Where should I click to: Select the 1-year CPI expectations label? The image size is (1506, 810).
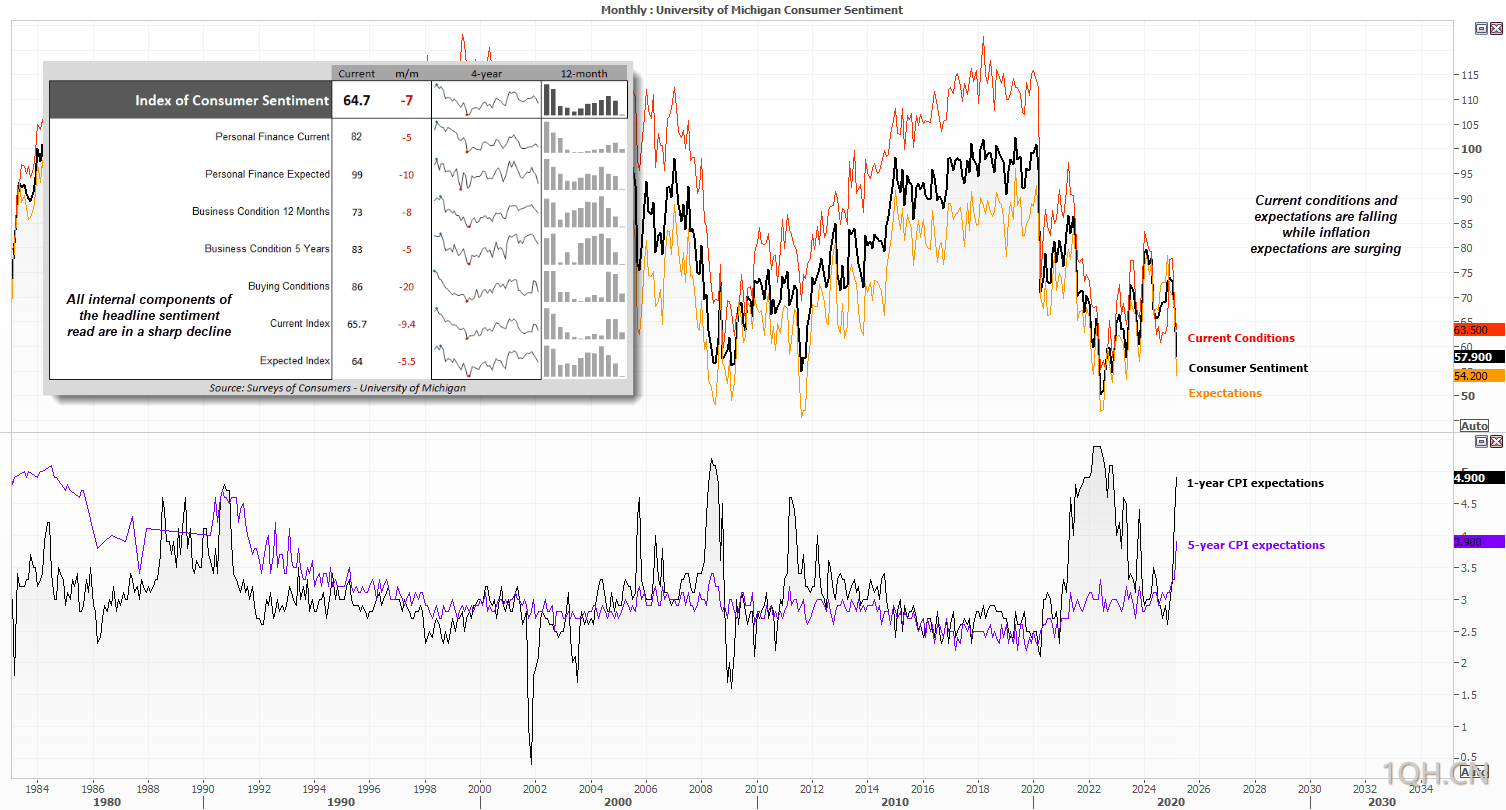(1255, 483)
